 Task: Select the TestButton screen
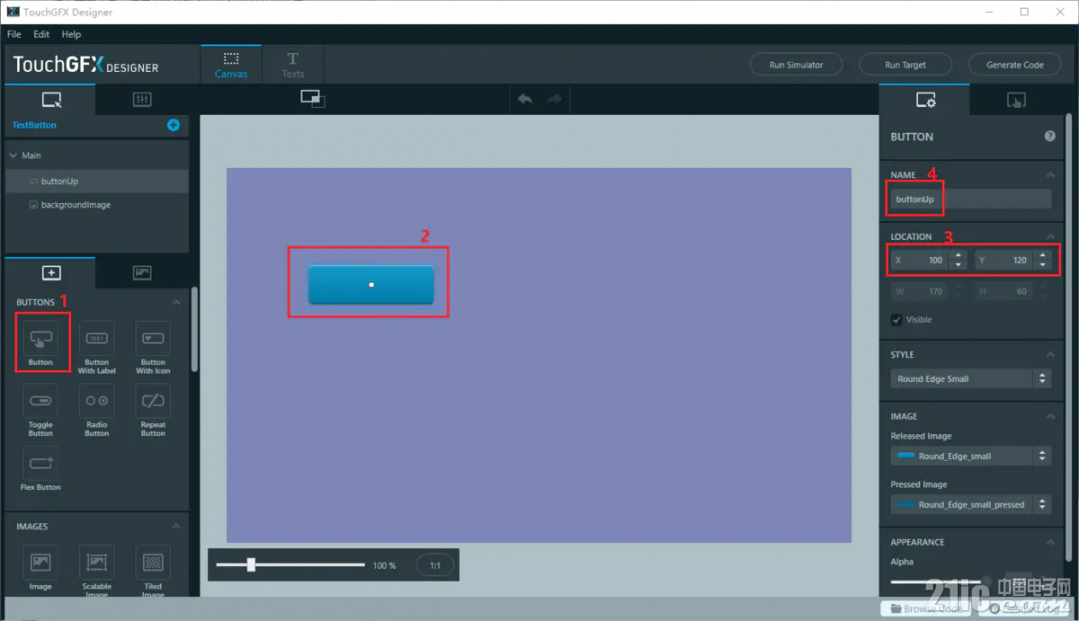click(x=34, y=125)
